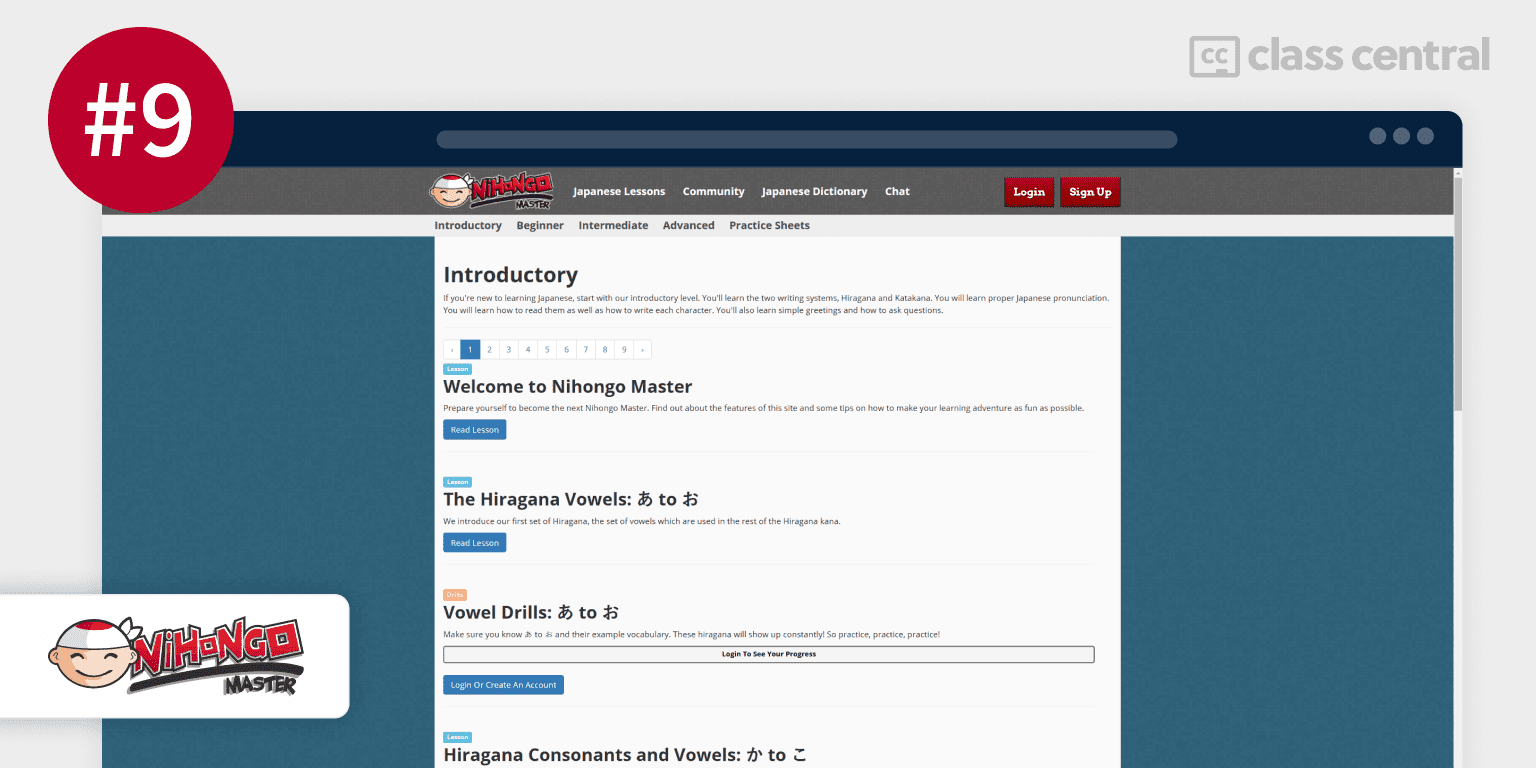The image size is (1537, 768).
Task: Click the Login To See Your Progress bar
Action: (x=768, y=654)
